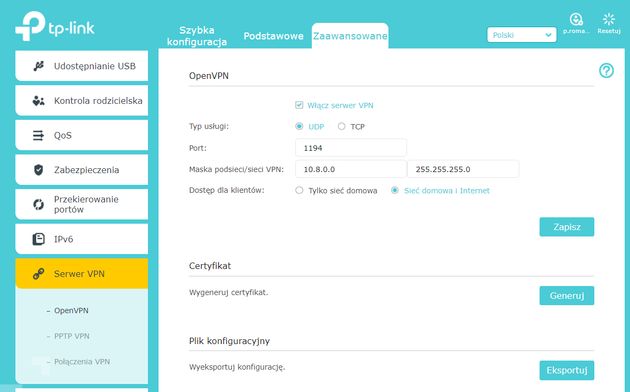Select the TCP service type radio button
This screenshot has height=392, width=630.
342,126
